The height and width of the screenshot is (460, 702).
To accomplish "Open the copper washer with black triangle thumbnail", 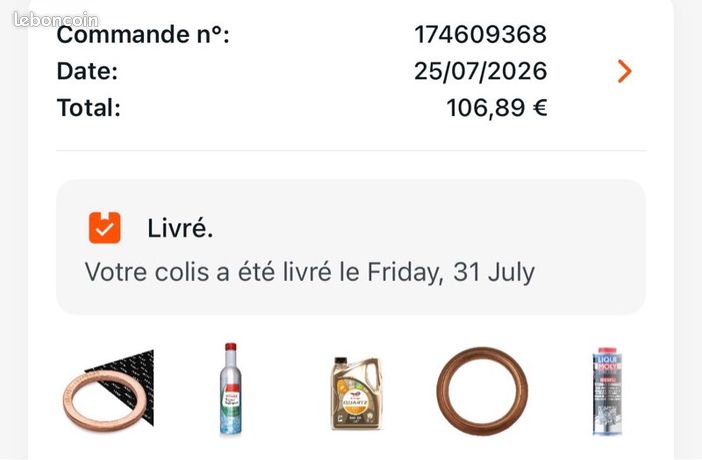I will tap(108, 391).
